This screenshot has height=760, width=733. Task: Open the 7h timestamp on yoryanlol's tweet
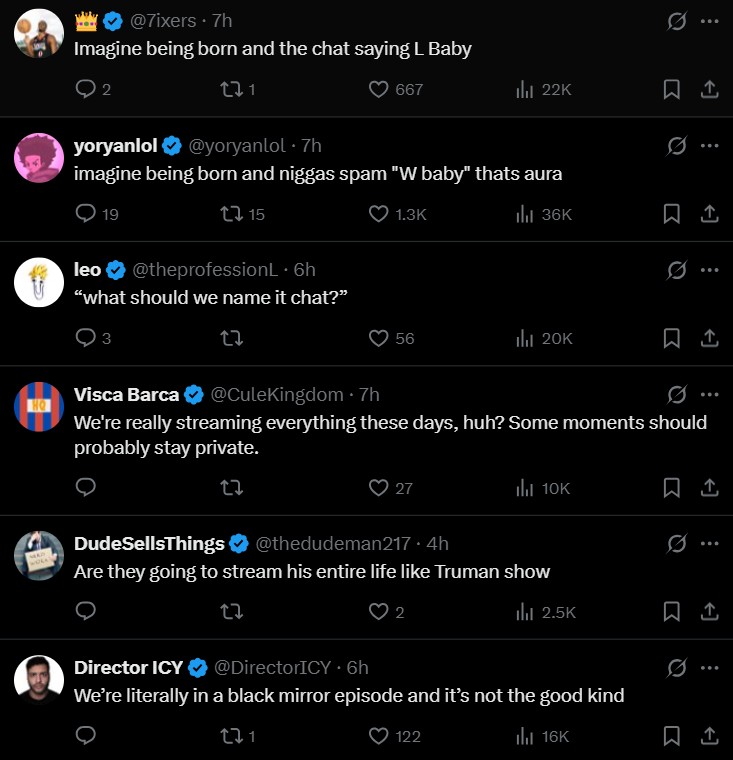[x=311, y=146]
